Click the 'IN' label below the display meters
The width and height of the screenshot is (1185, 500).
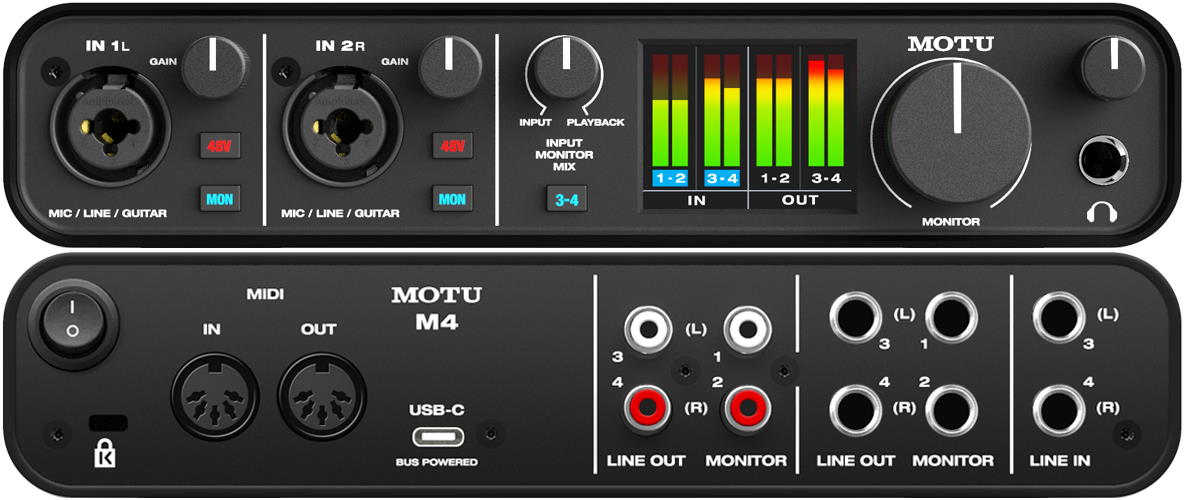point(695,200)
